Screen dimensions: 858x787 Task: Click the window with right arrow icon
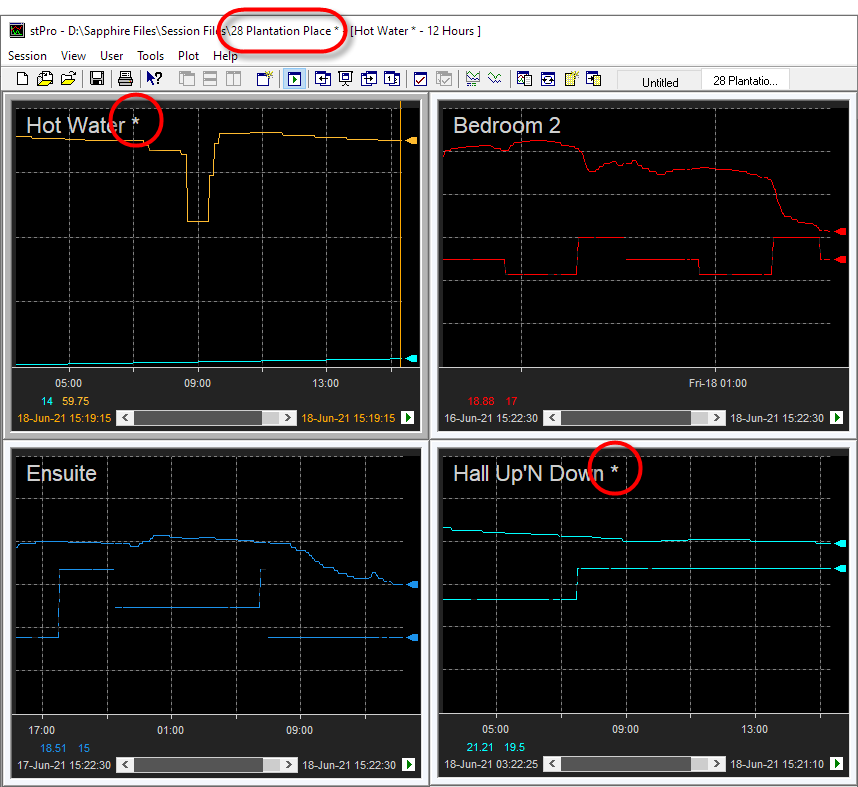point(369,79)
